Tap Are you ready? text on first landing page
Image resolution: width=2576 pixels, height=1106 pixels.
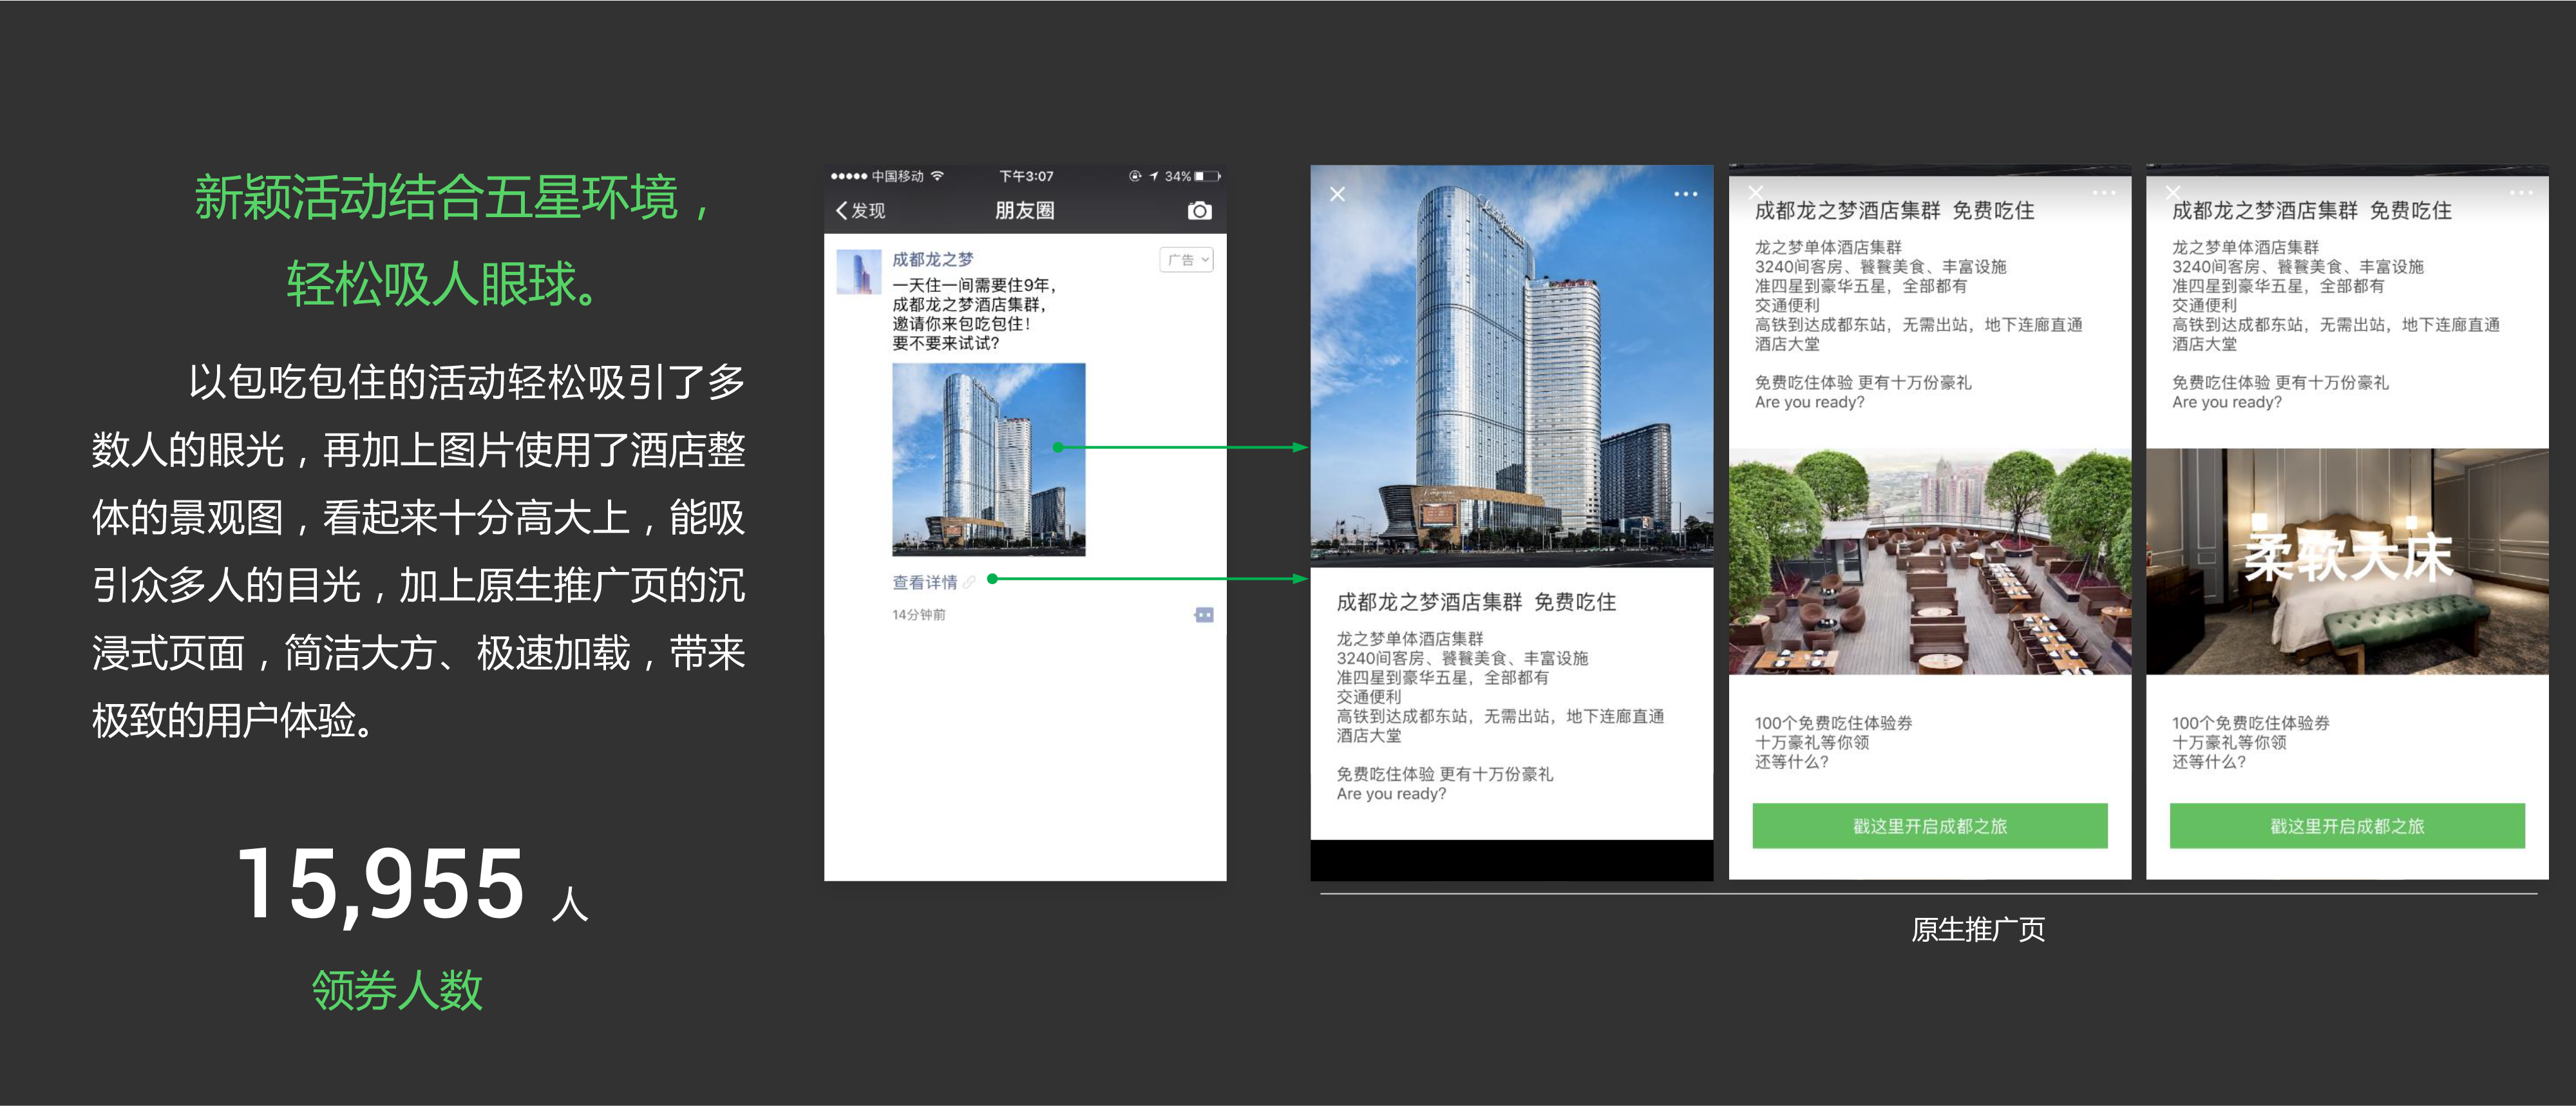click(x=1391, y=793)
